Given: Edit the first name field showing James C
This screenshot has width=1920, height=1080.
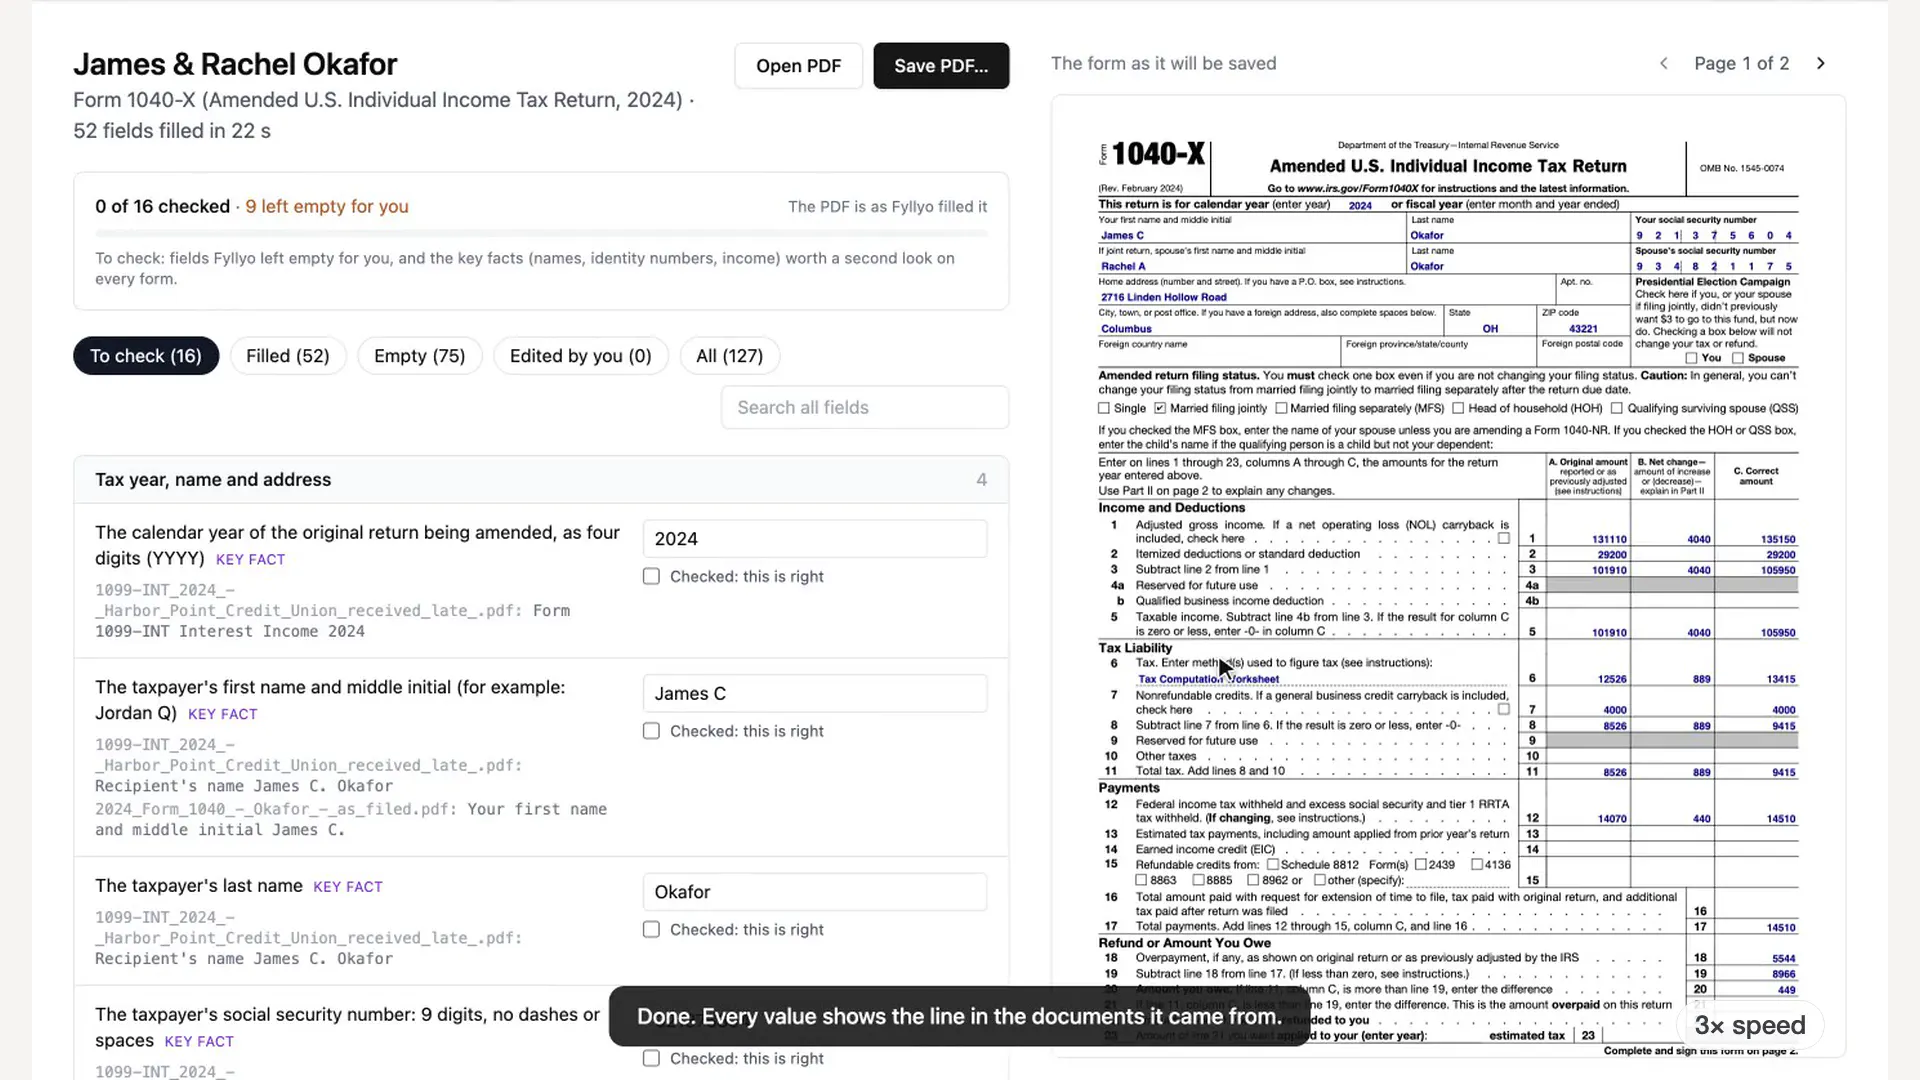Looking at the screenshot, I should [x=815, y=694].
